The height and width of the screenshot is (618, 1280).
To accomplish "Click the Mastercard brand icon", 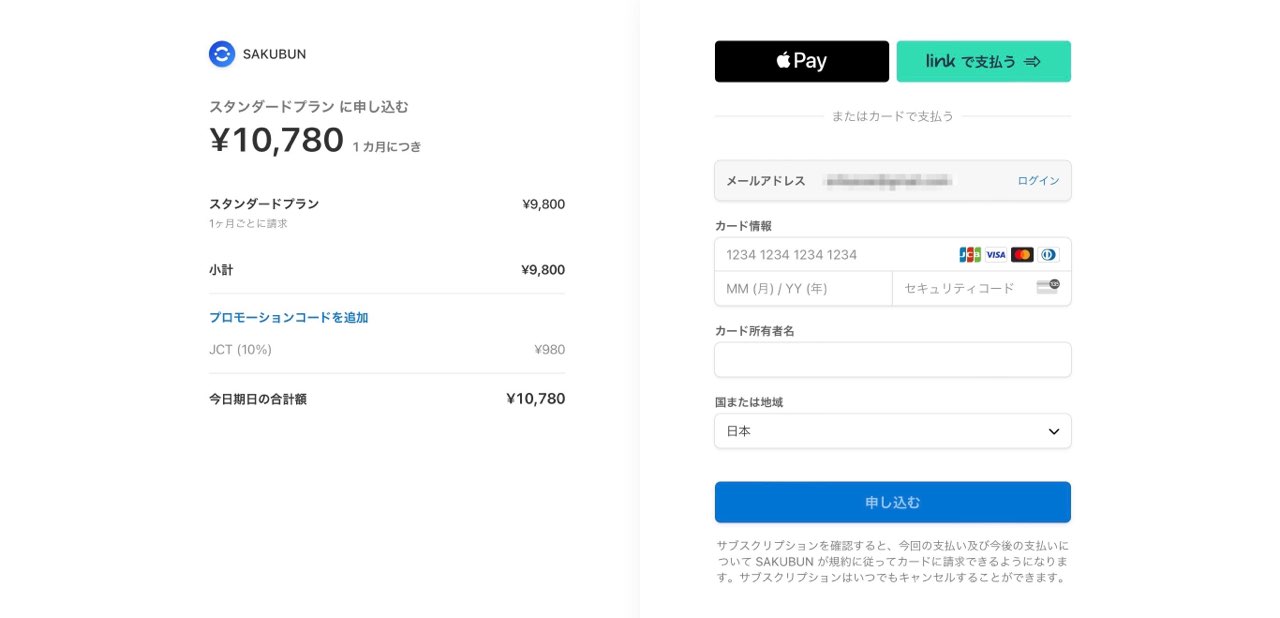I will tap(1022, 255).
